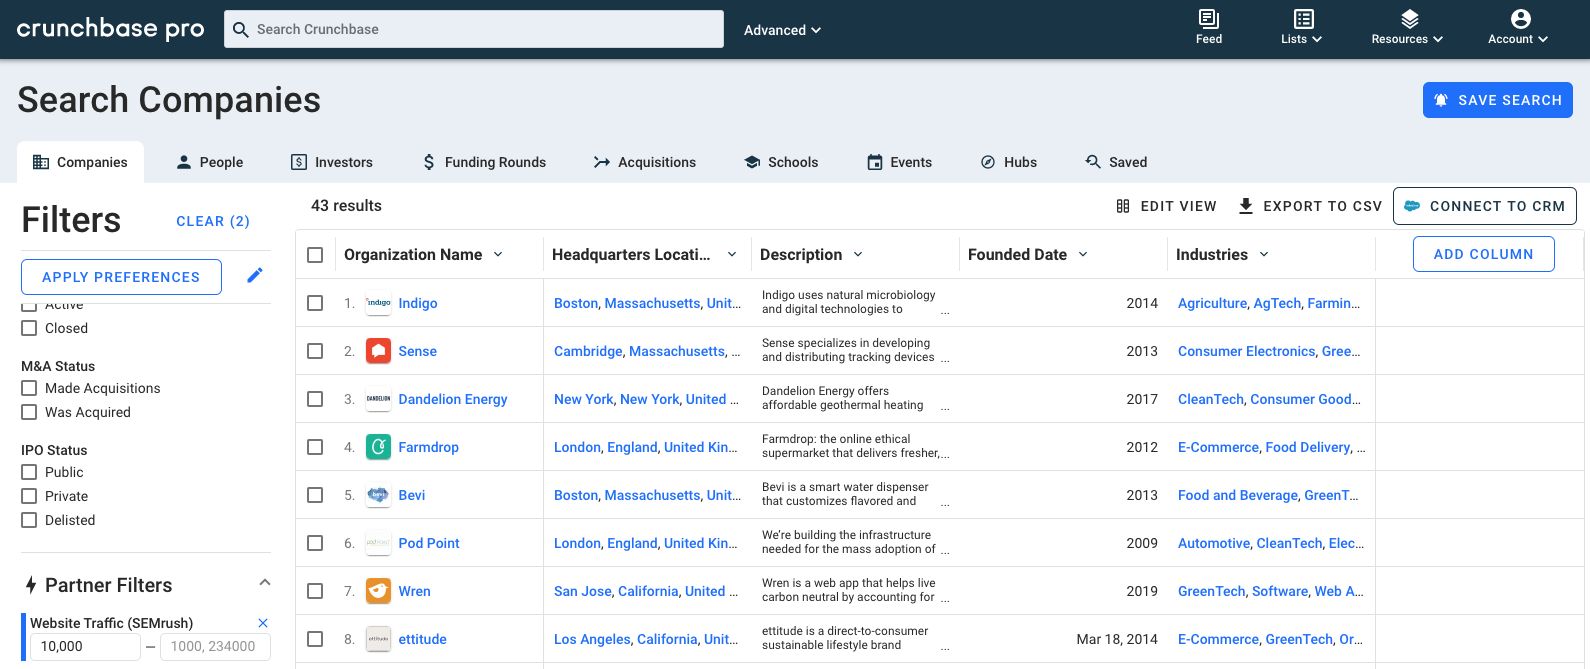Click the Dandelion Energy logo
Viewport: 1590px width, 669px height.
(x=378, y=399)
